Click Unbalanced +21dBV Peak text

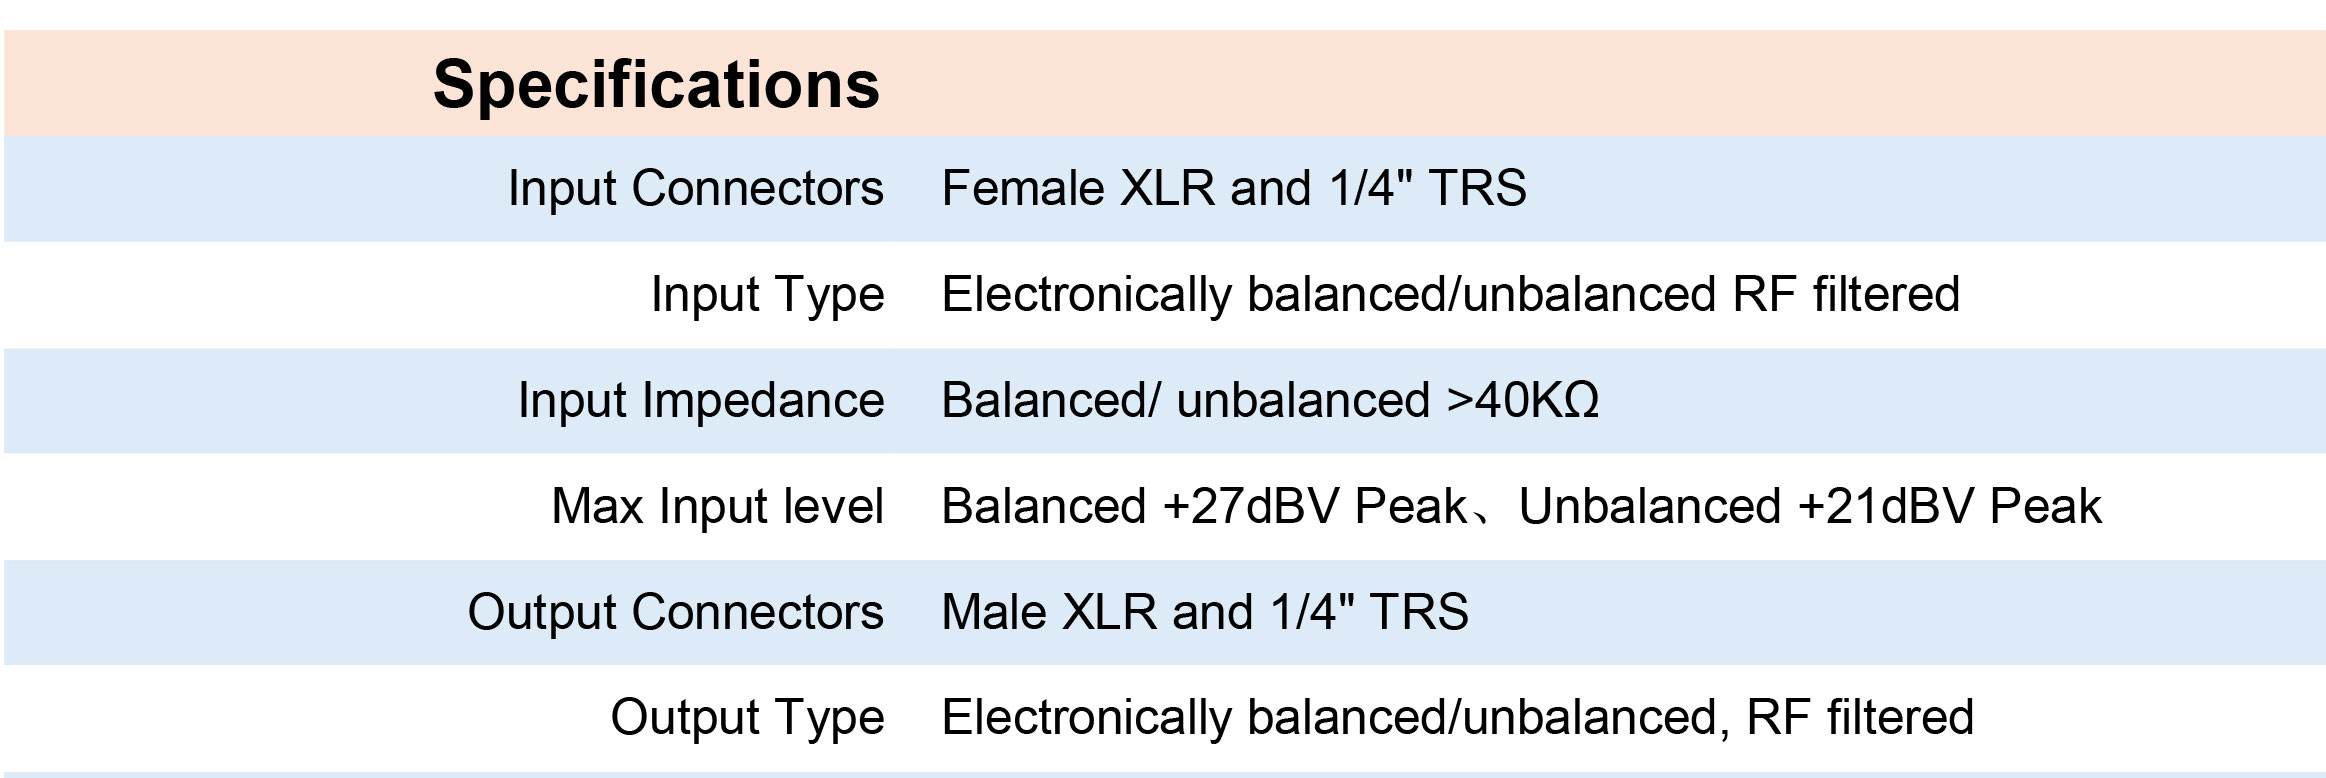tap(1810, 506)
